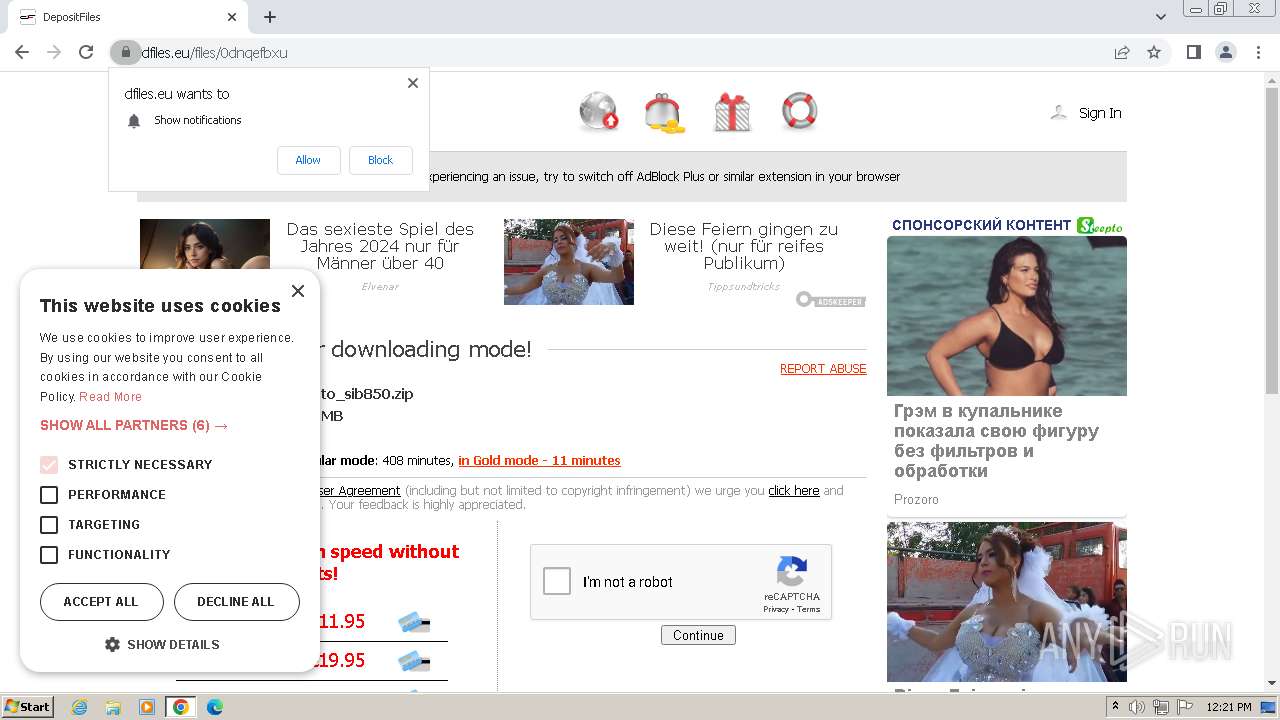This screenshot has width=1280, height=720.
Task: Open the User Agreement link
Action: (359, 491)
